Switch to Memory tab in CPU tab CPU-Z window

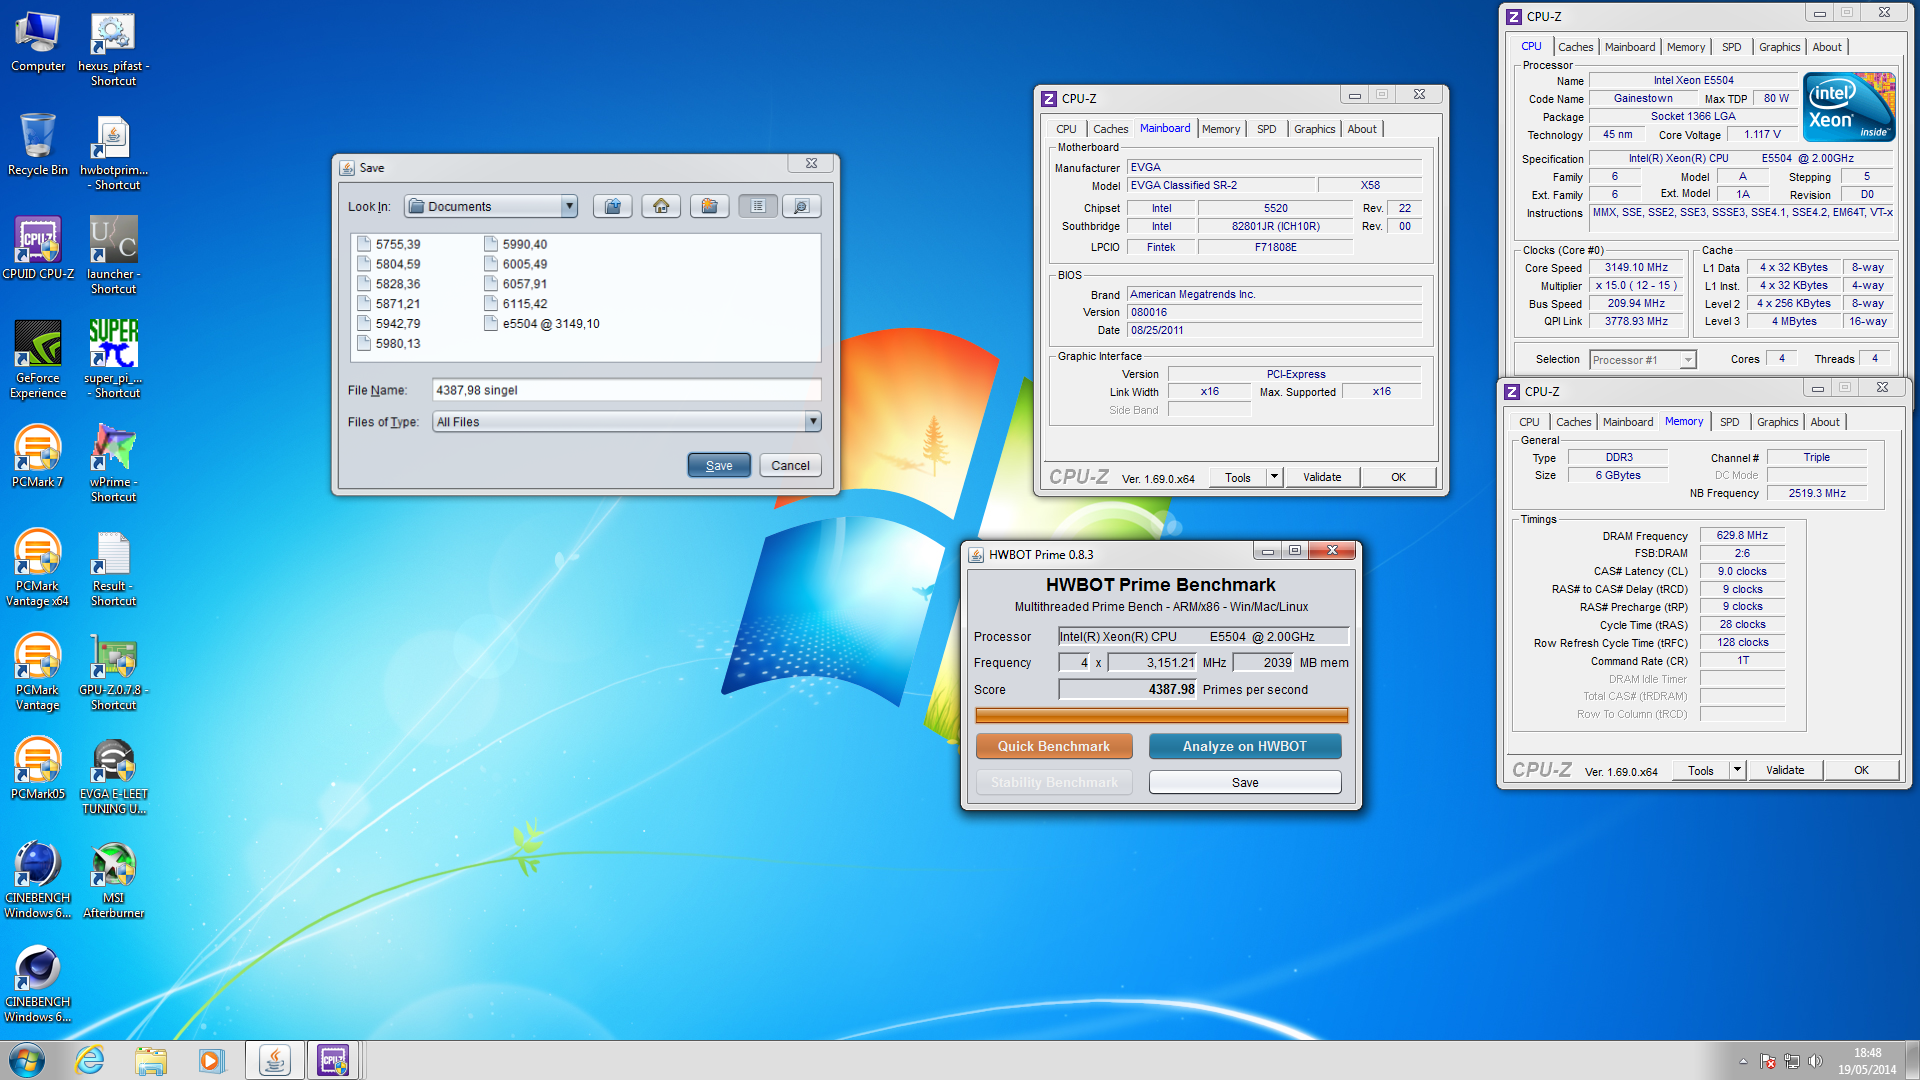1686,47
